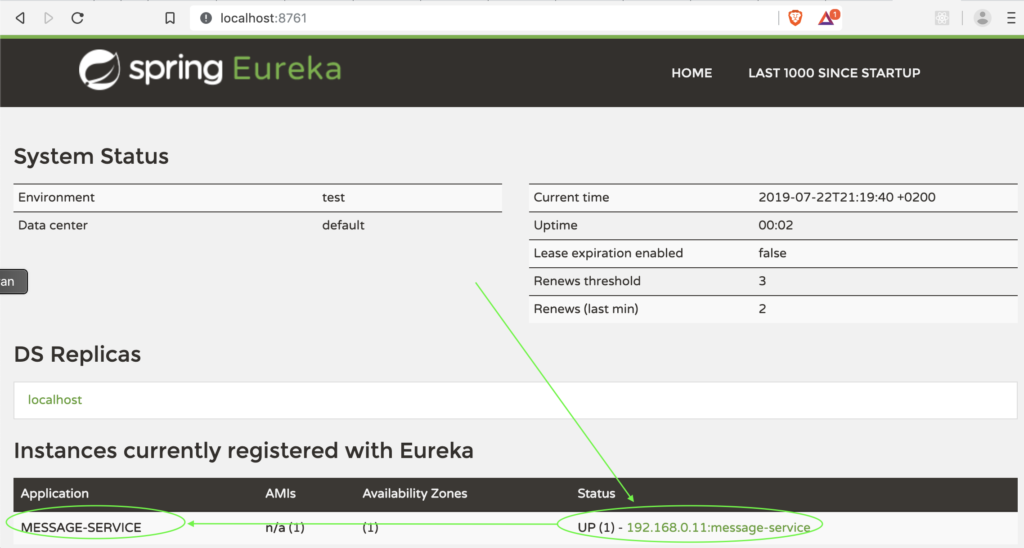
Task: Click the partially hidden button at left edge
Action: [12, 281]
